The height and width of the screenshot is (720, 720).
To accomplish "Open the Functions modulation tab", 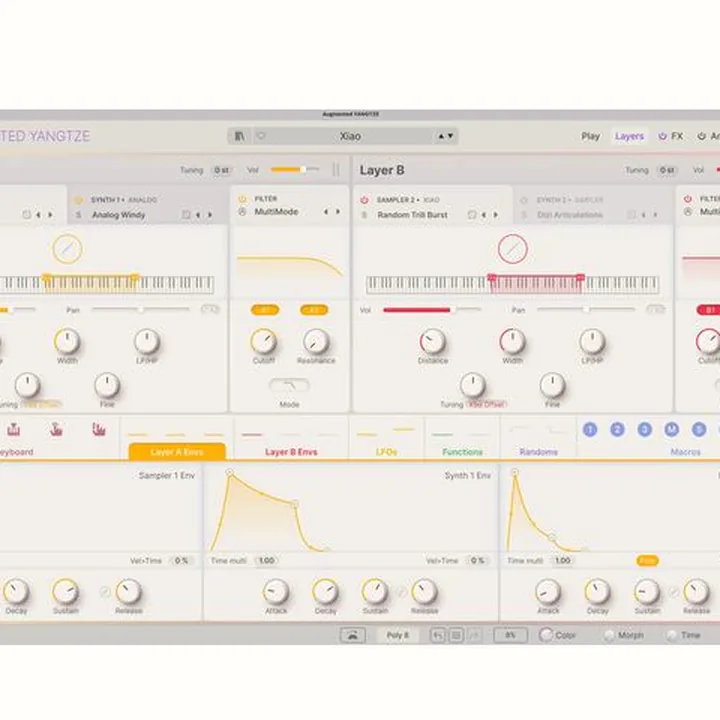I will (x=462, y=452).
